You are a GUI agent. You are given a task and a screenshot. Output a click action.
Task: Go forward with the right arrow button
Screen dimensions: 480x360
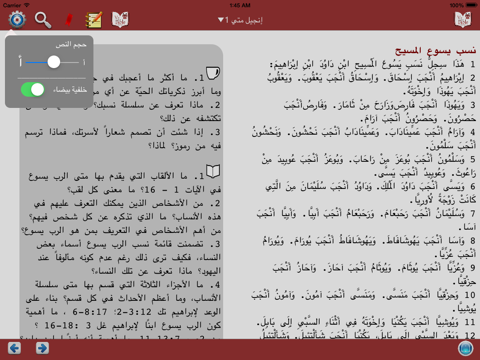42,348
